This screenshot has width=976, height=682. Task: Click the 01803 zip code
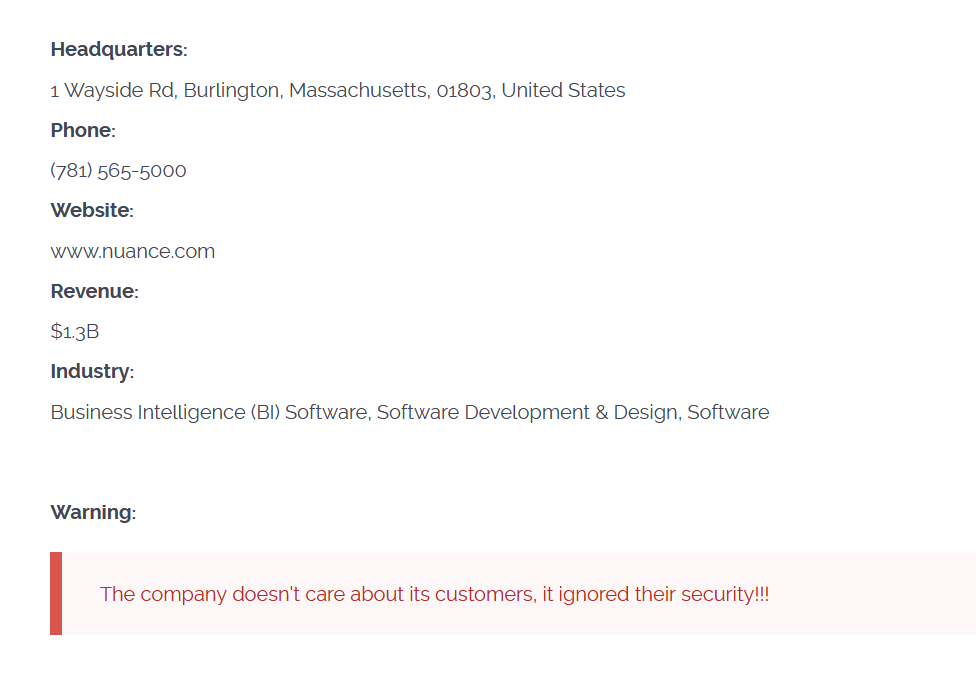coord(465,90)
